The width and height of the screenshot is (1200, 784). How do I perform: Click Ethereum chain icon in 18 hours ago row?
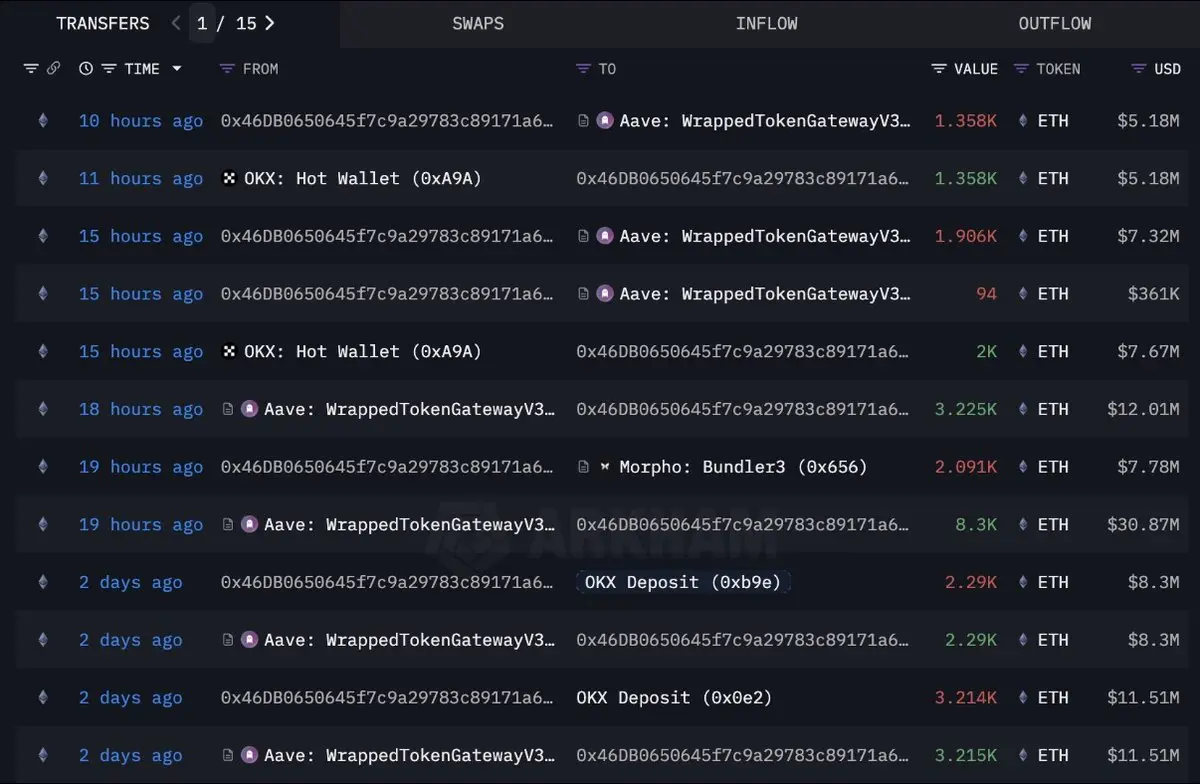(x=42, y=409)
